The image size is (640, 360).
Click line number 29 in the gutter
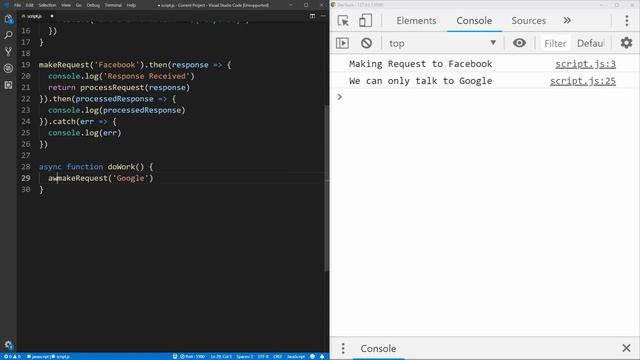[x=26, y=178]
